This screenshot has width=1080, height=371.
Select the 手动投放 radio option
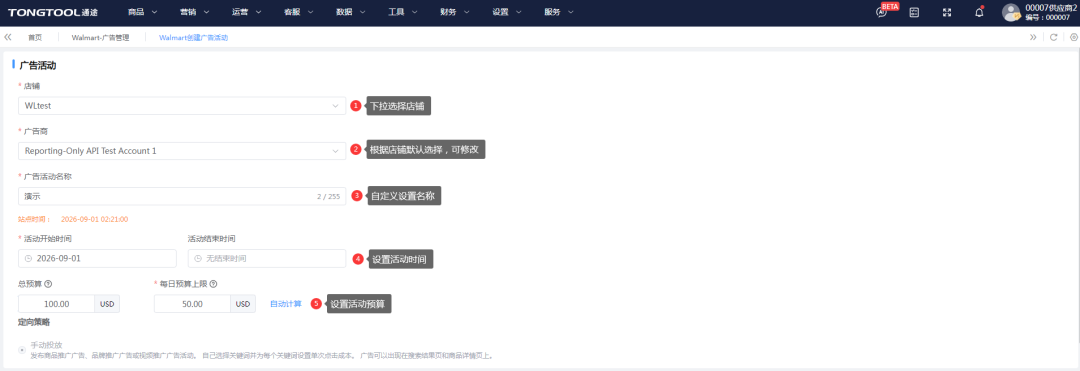pyautogui.click(x=22, y=349)
